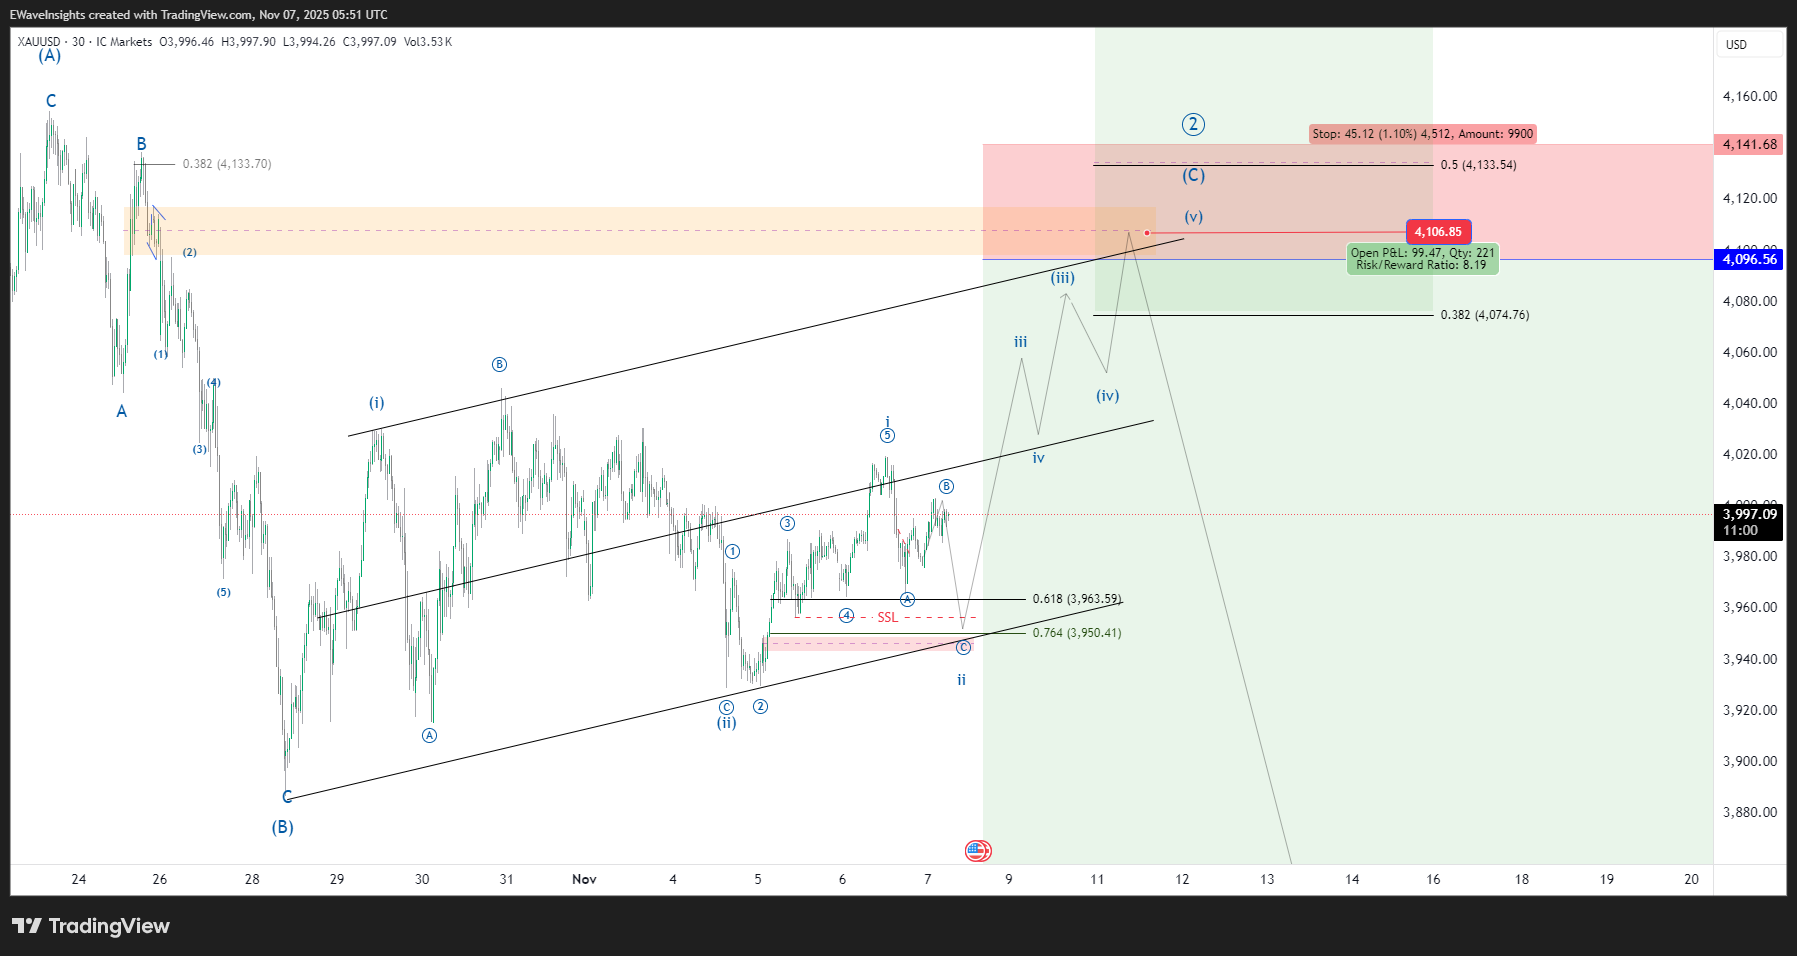Toggle the Vol 3.53K volume display
This screenshot has width=1797, height=956.
click(430, 42)
